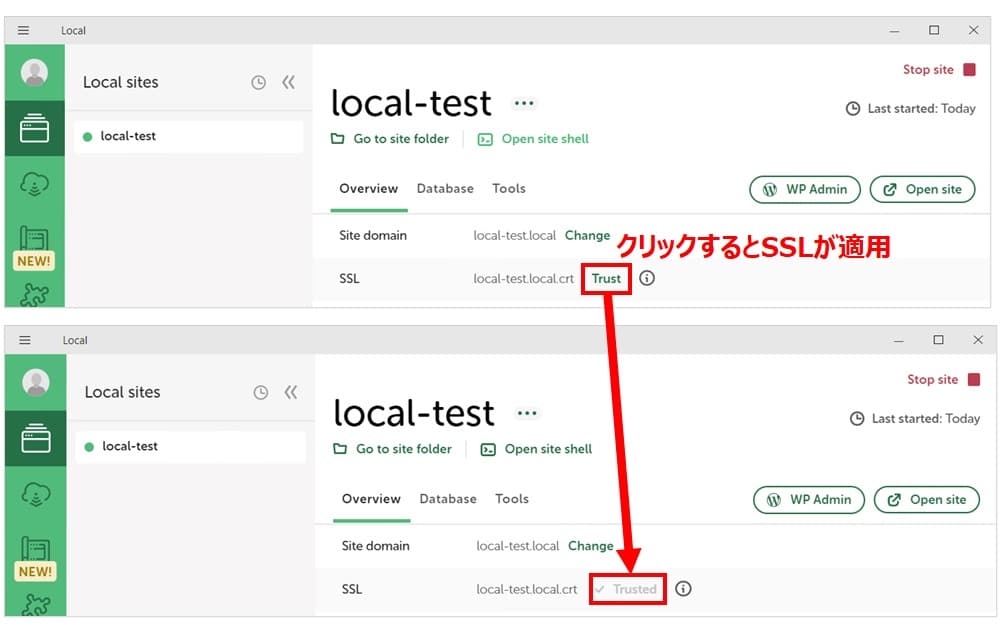The height and width of the screenshot is (630, 1000).
Task: Switch to Tools tab in lower window
Action: click(x=512, y=499)
